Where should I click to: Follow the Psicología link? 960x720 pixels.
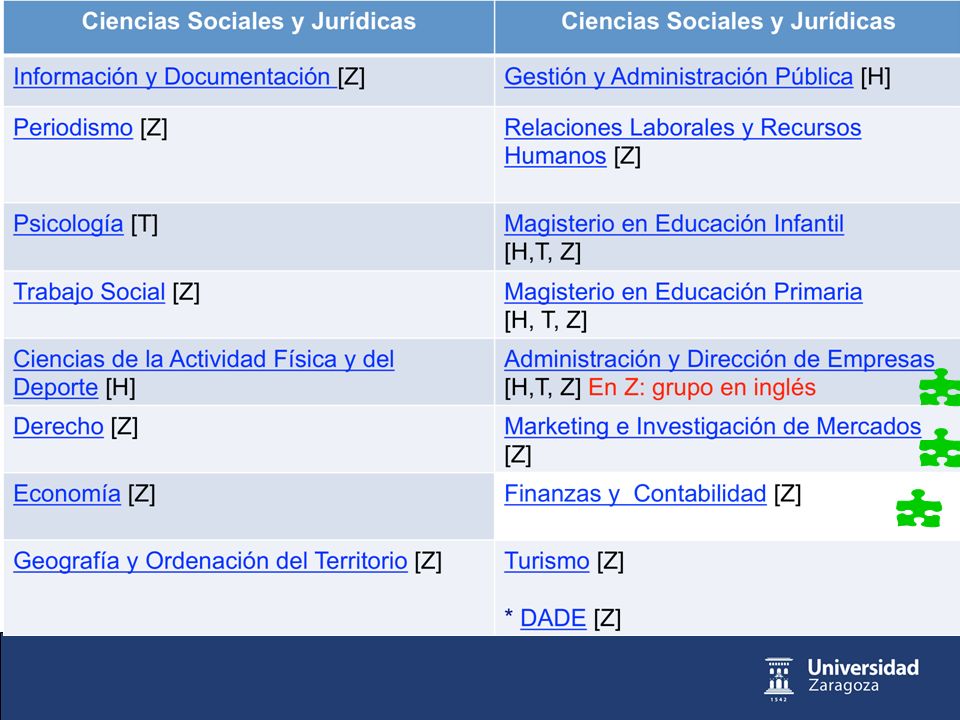[68, 224]
